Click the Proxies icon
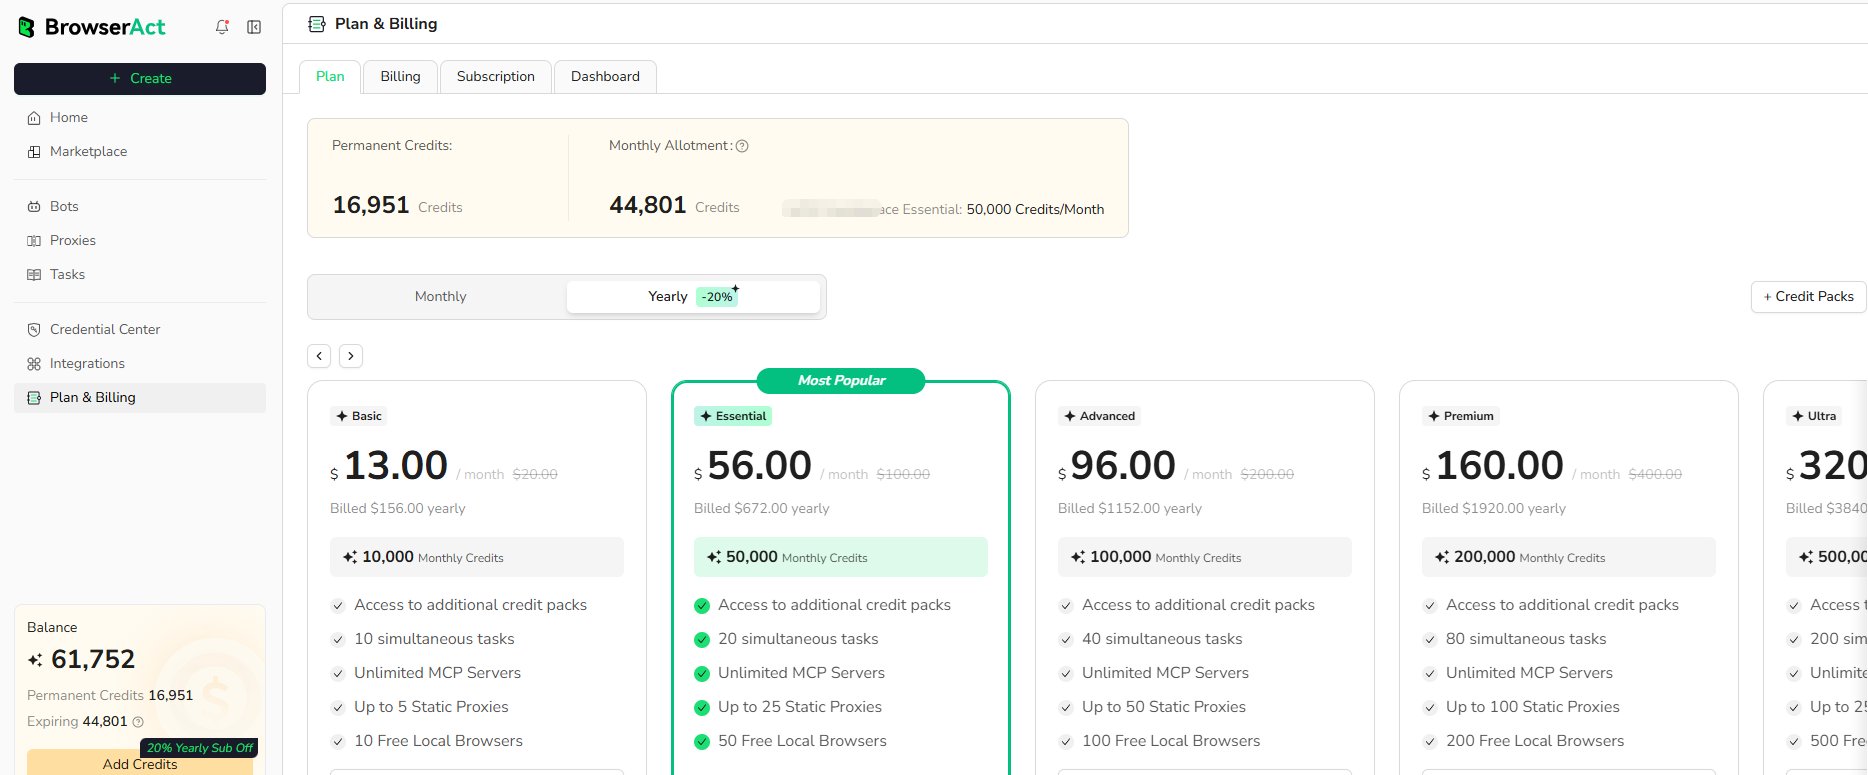Screen dimensions: 1868x775 (34, 241)
